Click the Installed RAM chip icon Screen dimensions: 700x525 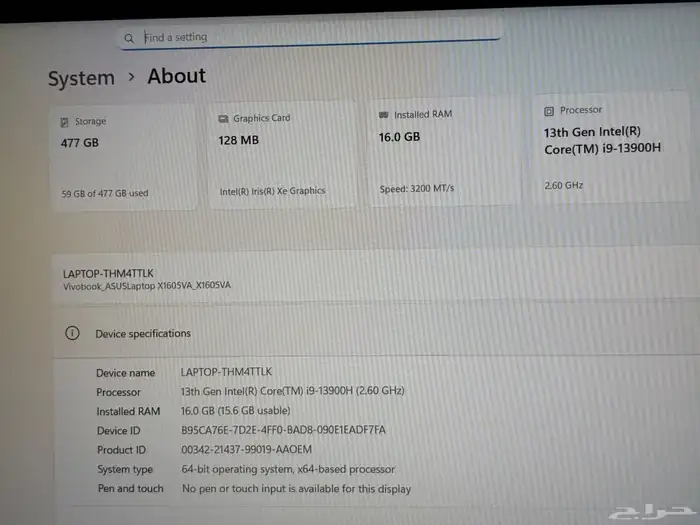point(384,115)
